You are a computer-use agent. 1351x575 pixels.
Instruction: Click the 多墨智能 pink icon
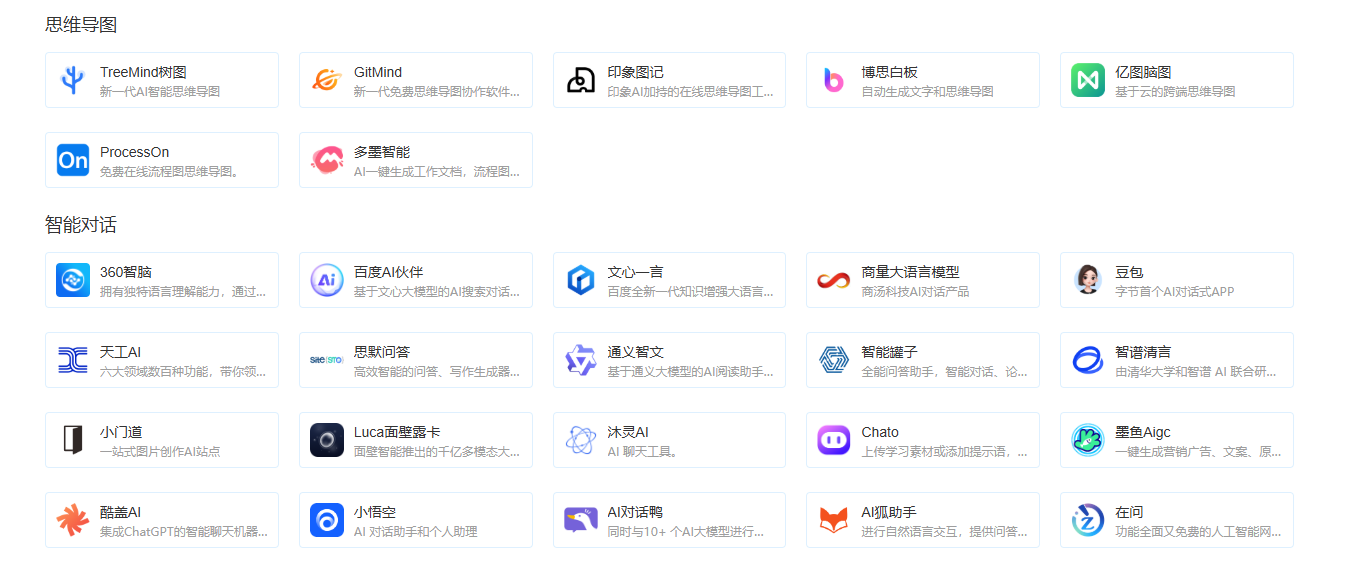pos(327,160)
